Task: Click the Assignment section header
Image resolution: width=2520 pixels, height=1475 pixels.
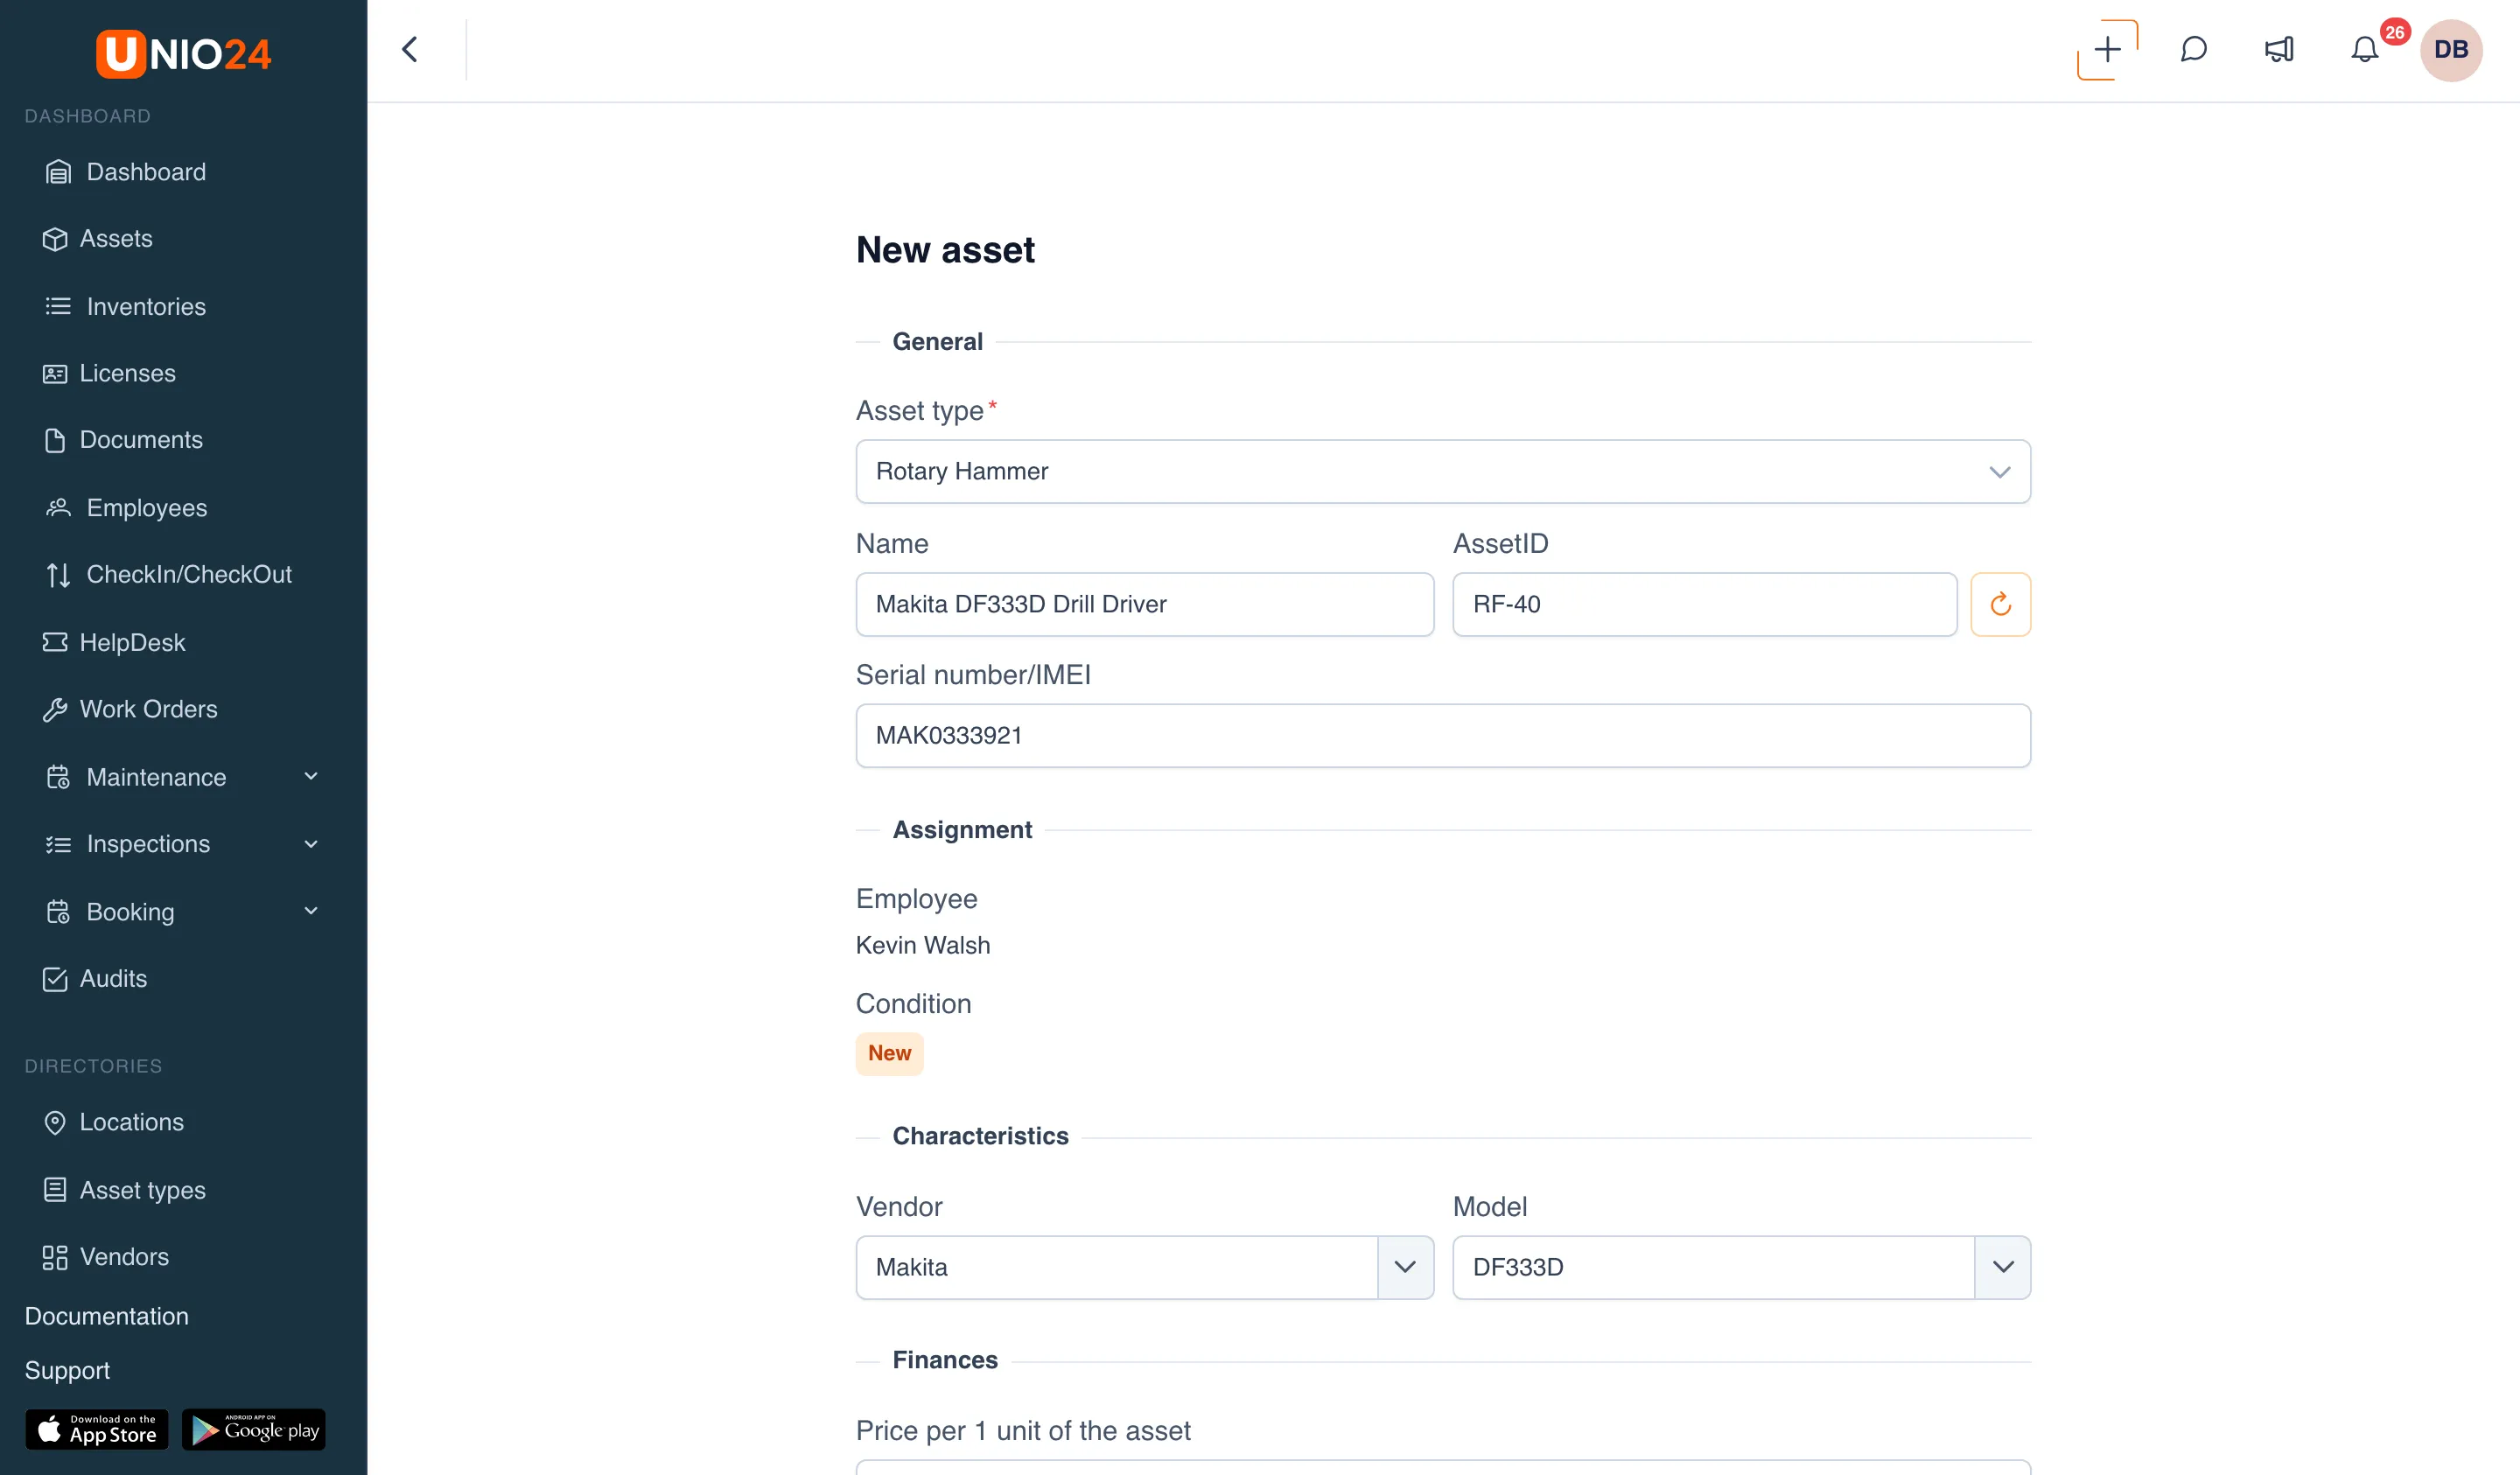Action: point(962,830)
